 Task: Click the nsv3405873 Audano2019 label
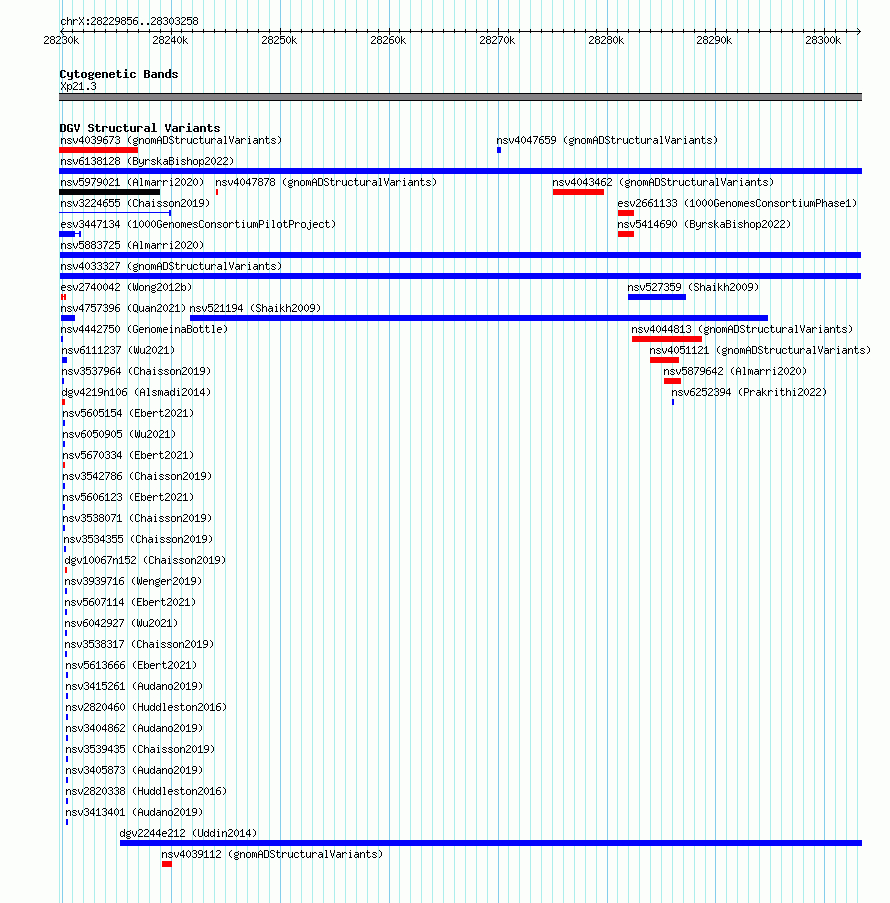[x=134, y=771]
